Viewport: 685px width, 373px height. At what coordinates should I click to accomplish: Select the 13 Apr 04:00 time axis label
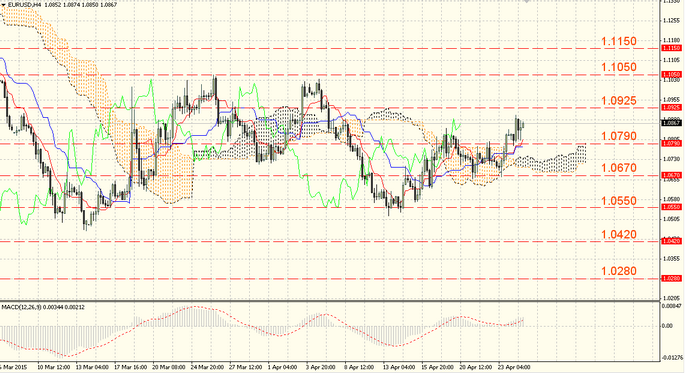(398, 367)
